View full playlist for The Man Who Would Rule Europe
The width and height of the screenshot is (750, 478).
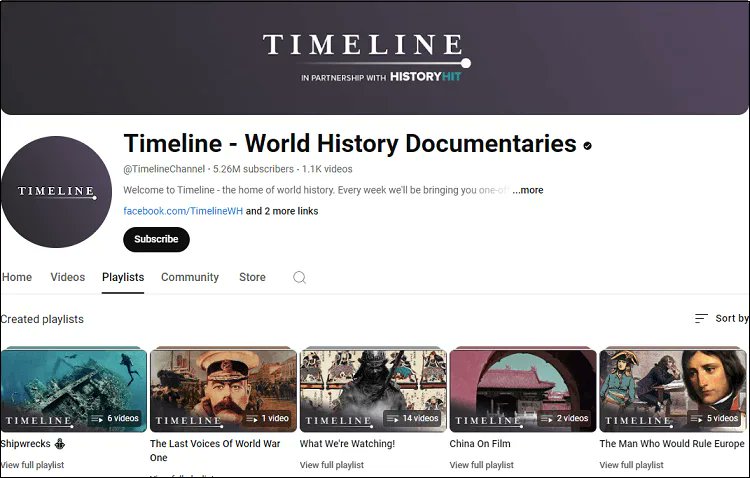(x=631, y=465)
